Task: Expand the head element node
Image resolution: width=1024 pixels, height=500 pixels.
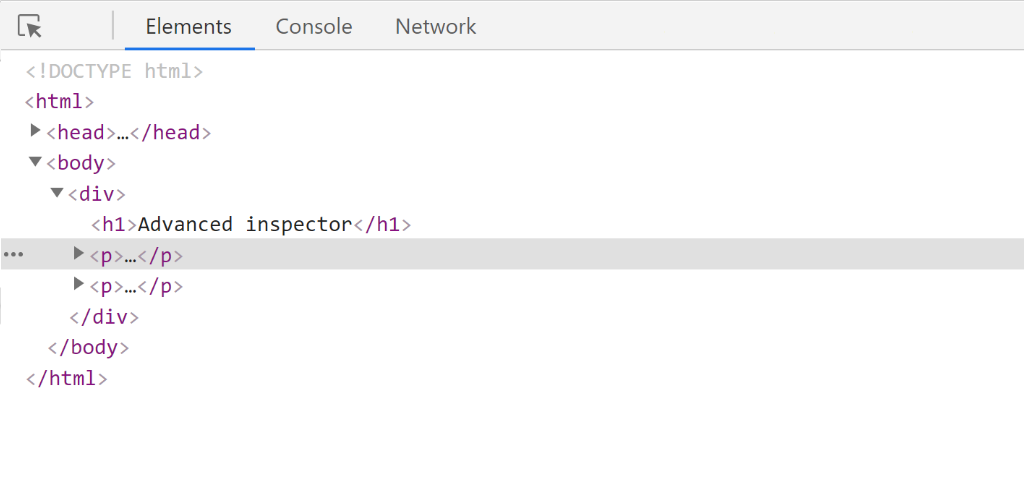Action: (x=35, y=131)
